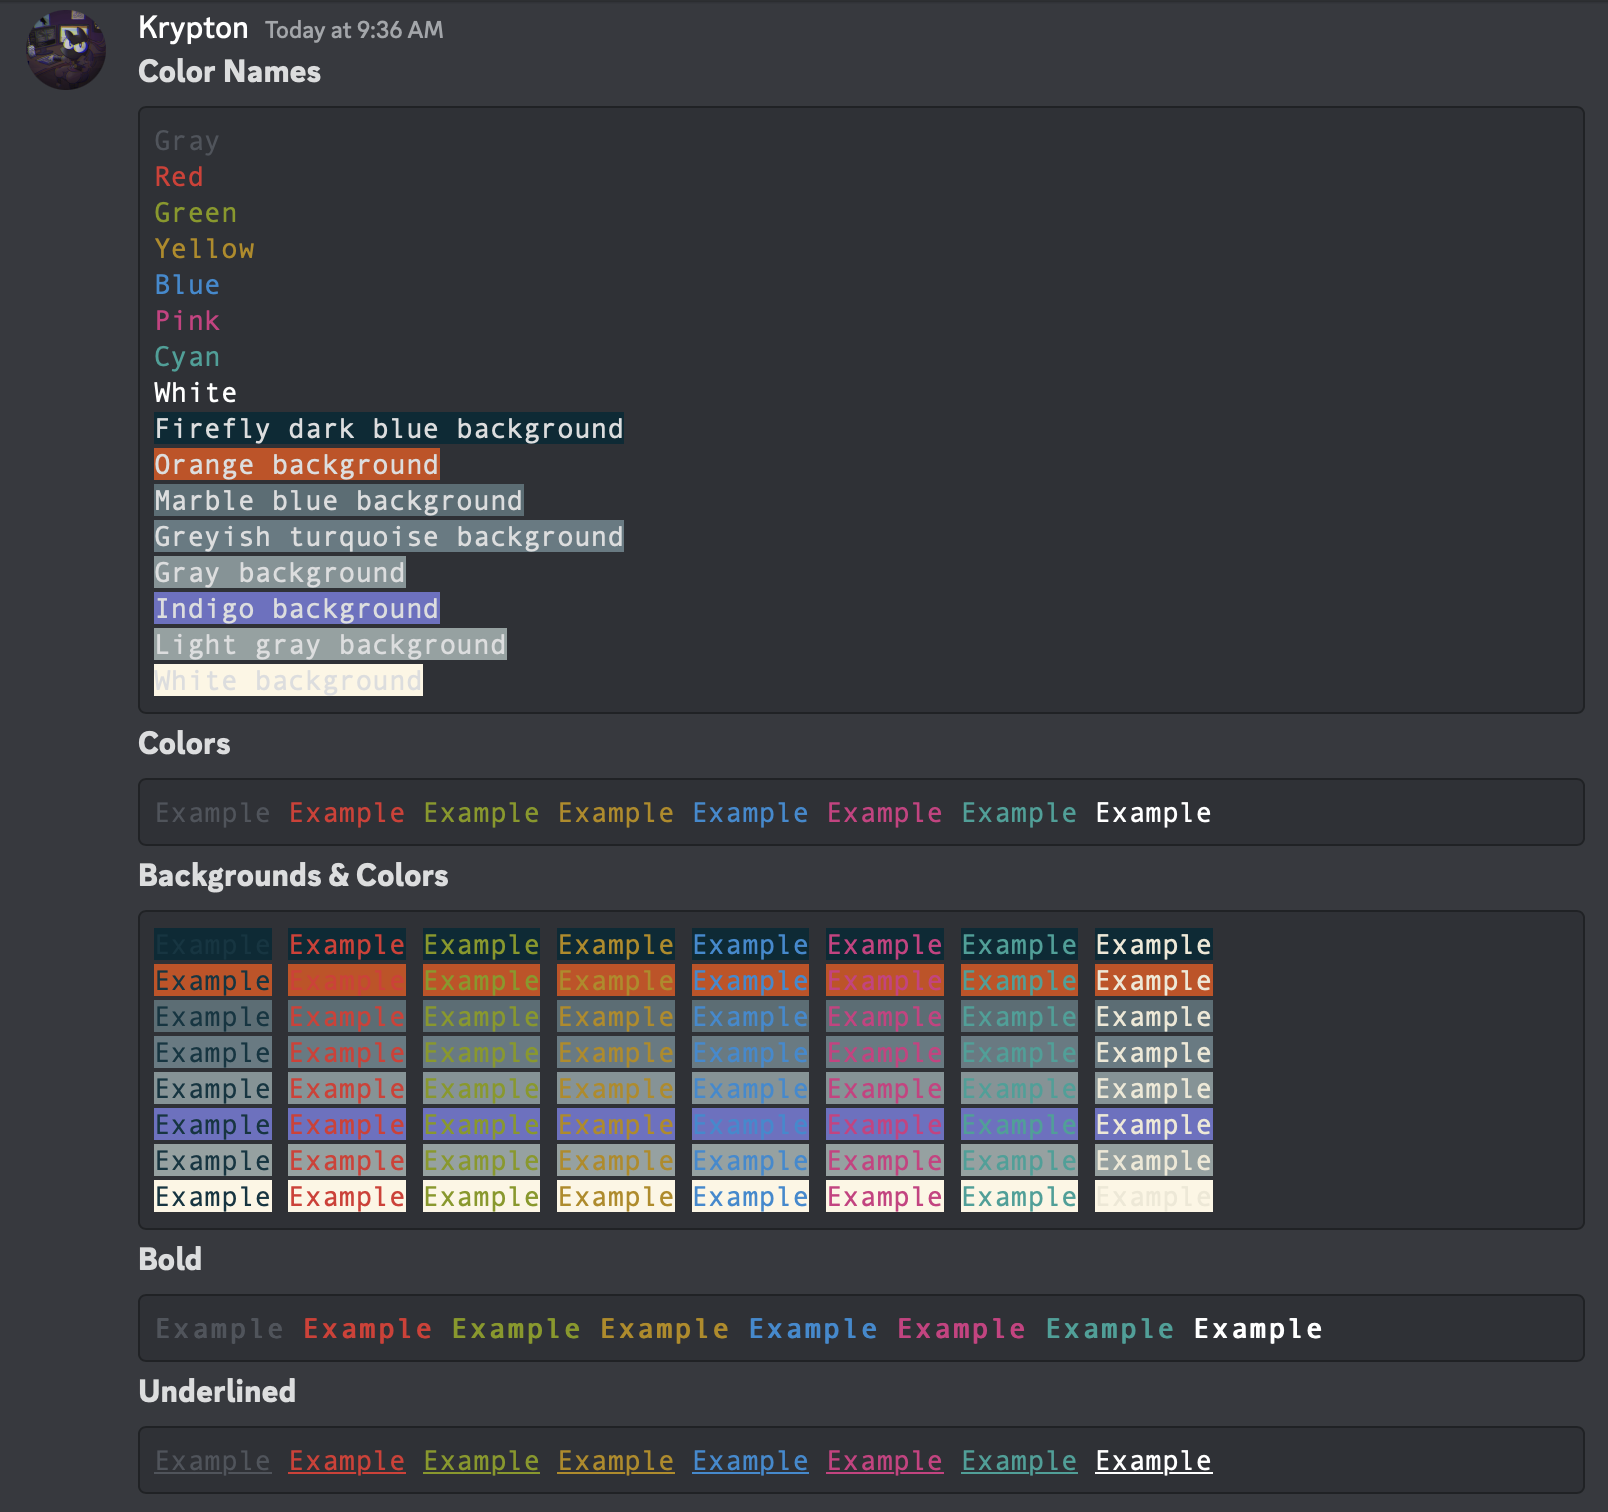This screenshot has height=1512, width=1608.
Task: Select the text 'Yellow' in the list
Action: [204, 249]
